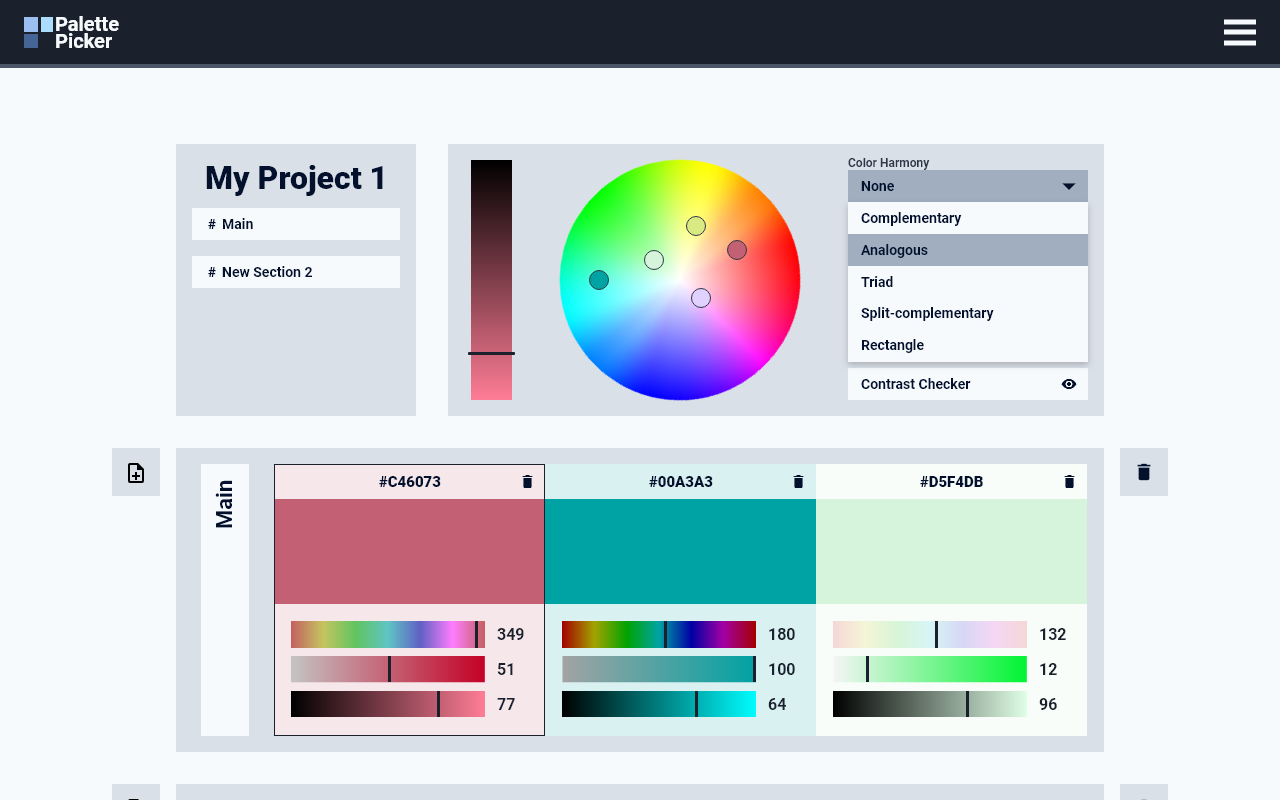The height and width of the screenshot is (800, 1280).
Task: Pick a color on the color wheel
Action: pyautogui.click(x=680, y=281)
